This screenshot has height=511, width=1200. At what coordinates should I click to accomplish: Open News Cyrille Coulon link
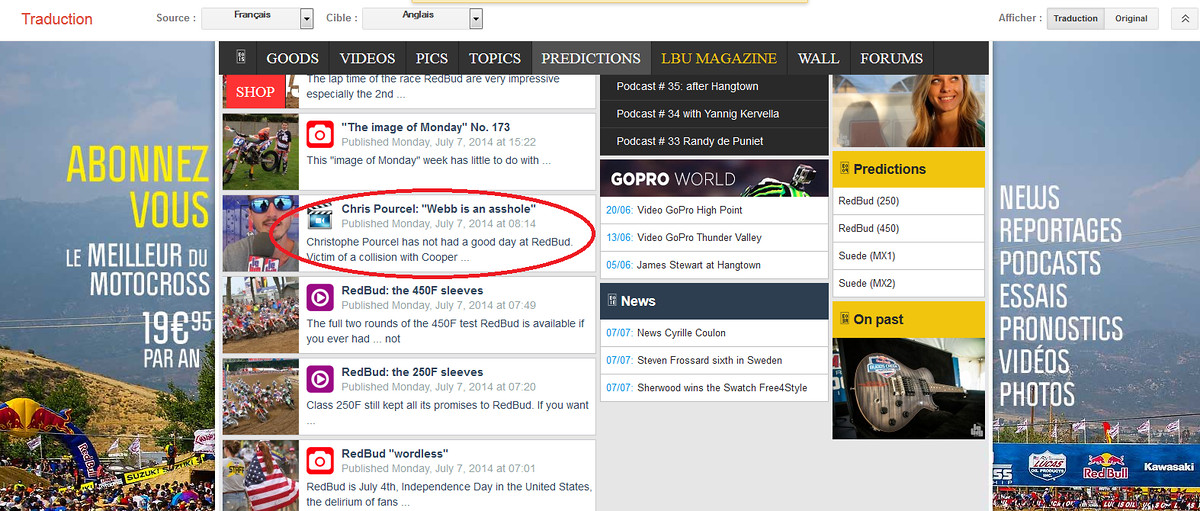pyautogui.click(x=681, y=333)
